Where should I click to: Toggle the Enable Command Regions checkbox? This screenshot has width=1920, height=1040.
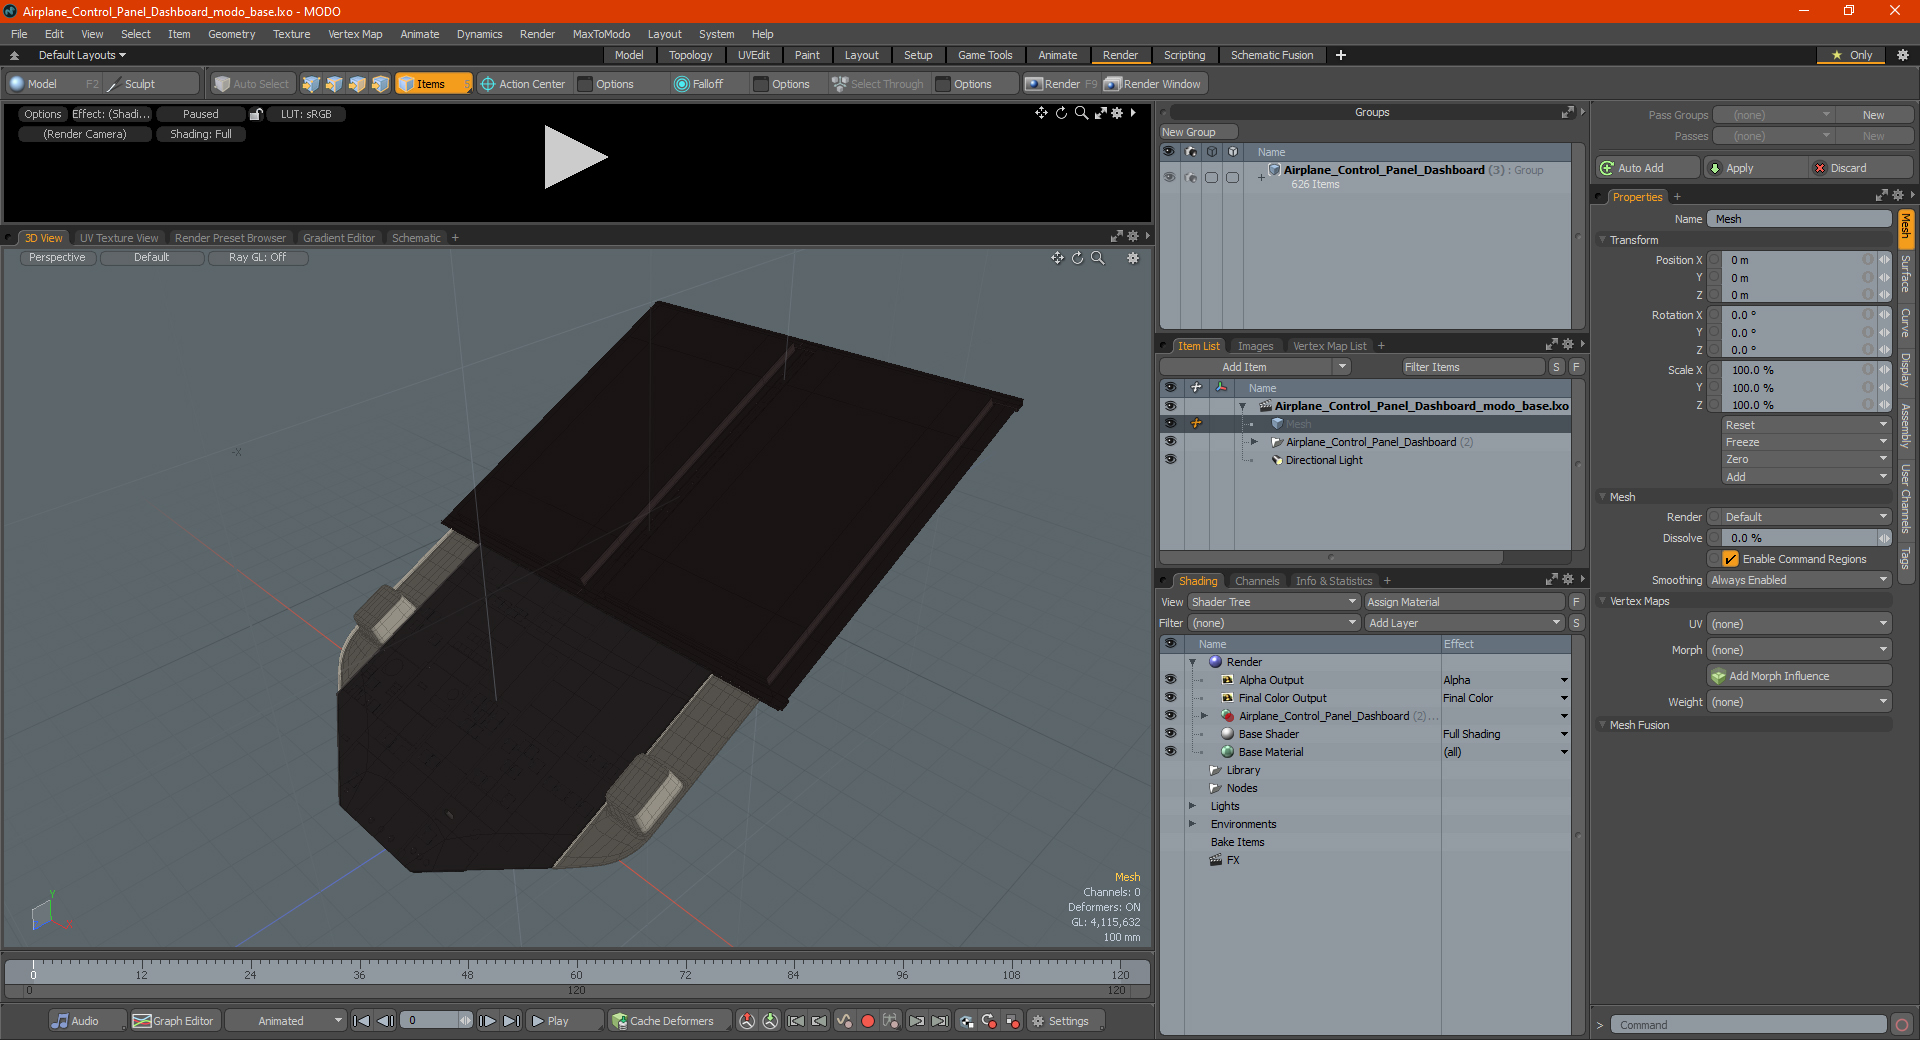(1731, 559)
